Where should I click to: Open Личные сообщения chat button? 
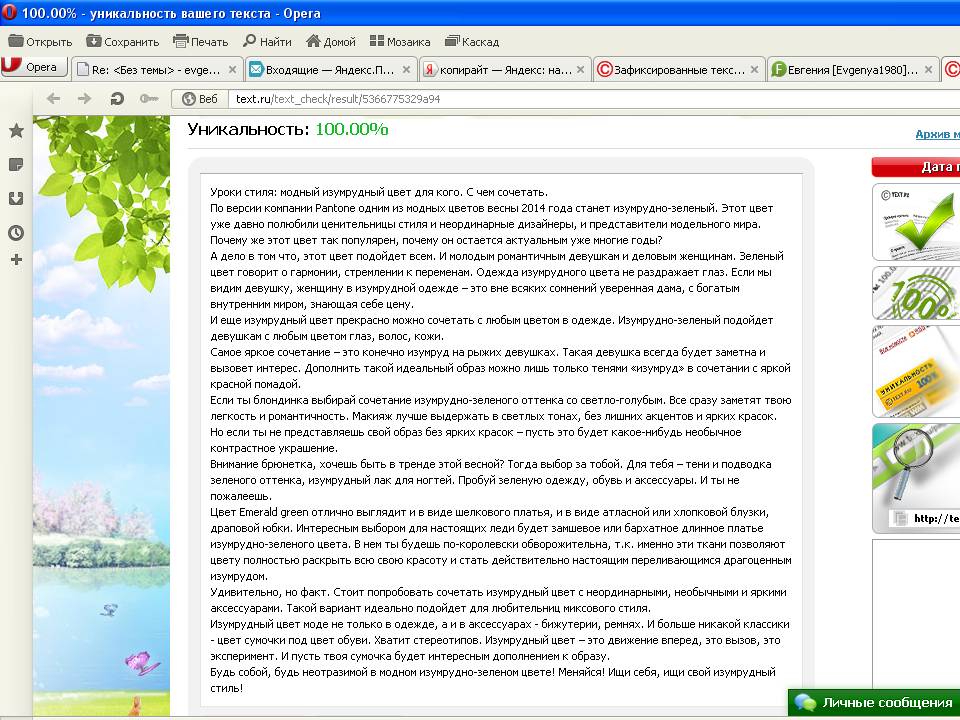[x=874, y=703]
